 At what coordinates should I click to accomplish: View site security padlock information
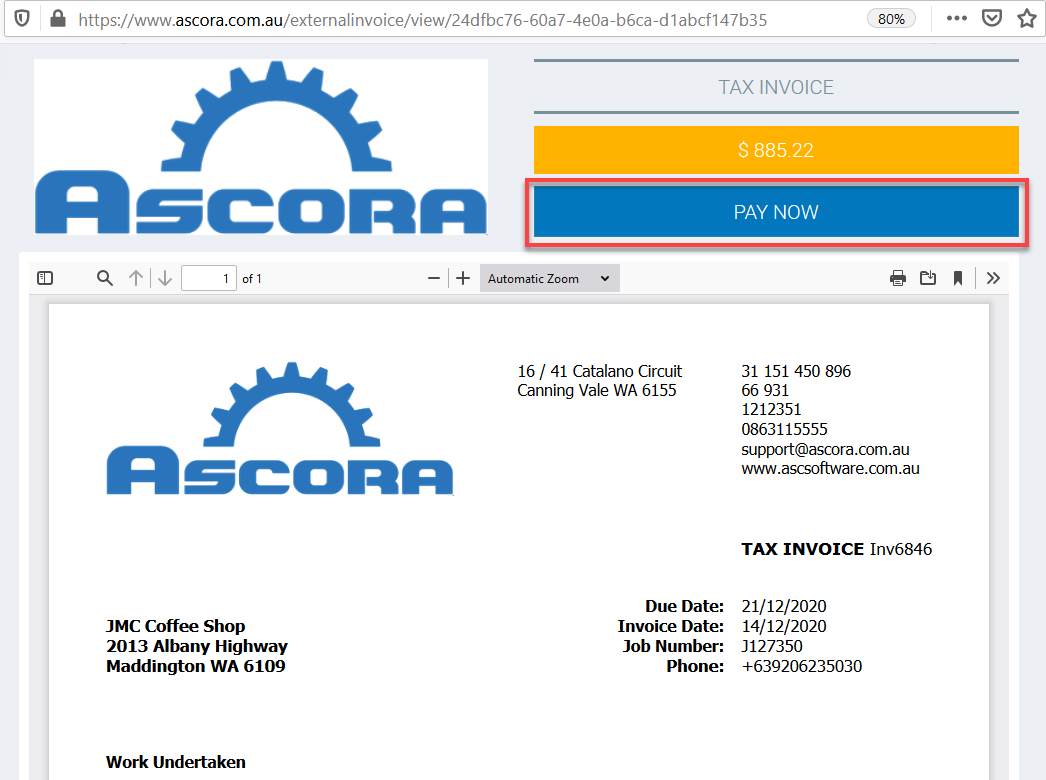point(57,18)
